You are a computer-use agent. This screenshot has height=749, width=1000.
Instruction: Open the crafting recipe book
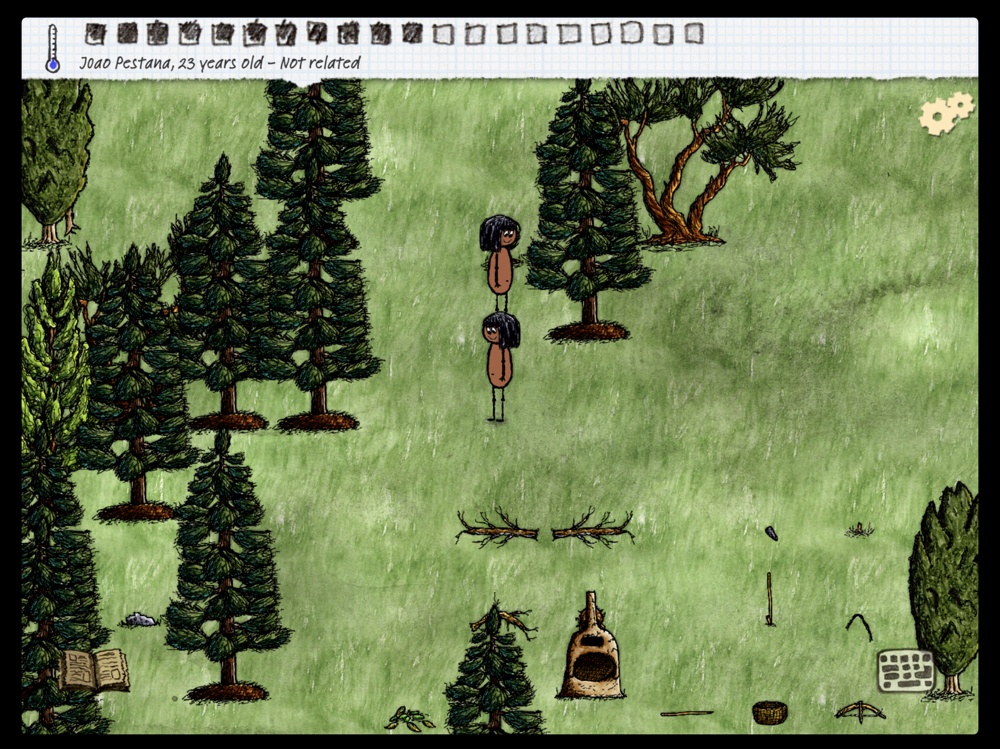pyautogui.click(x=94, y=671)
